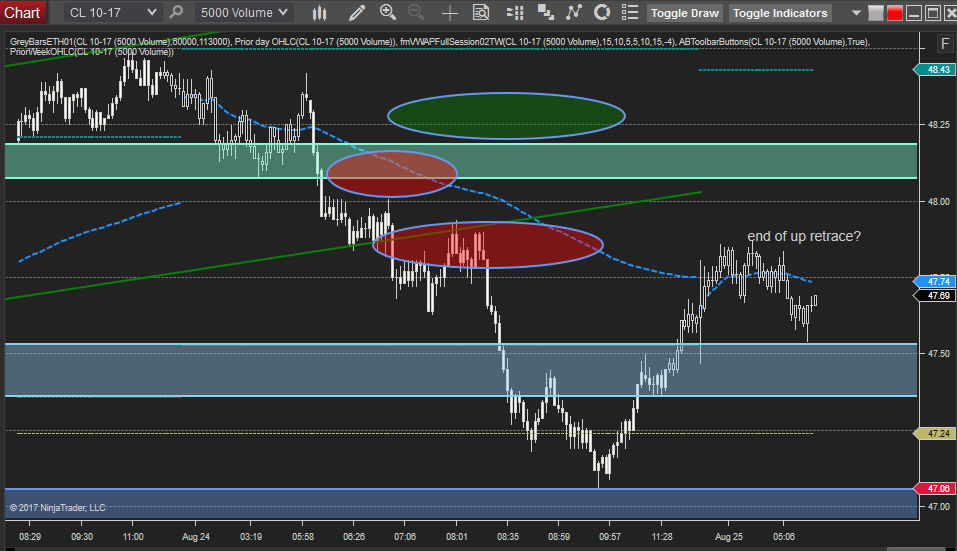The image size is (957, 551).
Task: Click the Aug 24 date label
Action: click(196, 537)
